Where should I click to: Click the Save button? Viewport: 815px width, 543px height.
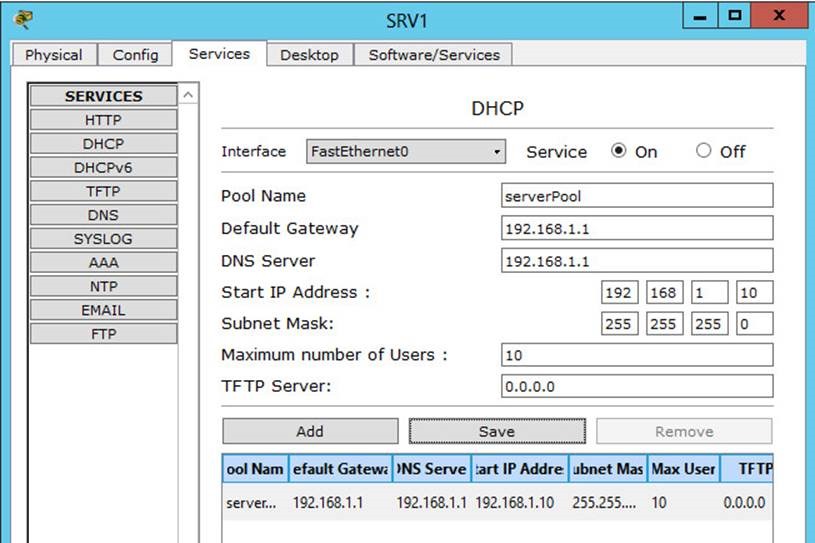click(497, 431)
